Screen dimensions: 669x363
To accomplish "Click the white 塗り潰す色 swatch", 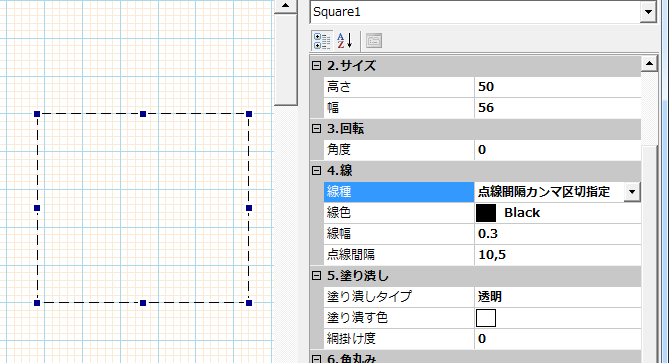I will tap(486, 318).
